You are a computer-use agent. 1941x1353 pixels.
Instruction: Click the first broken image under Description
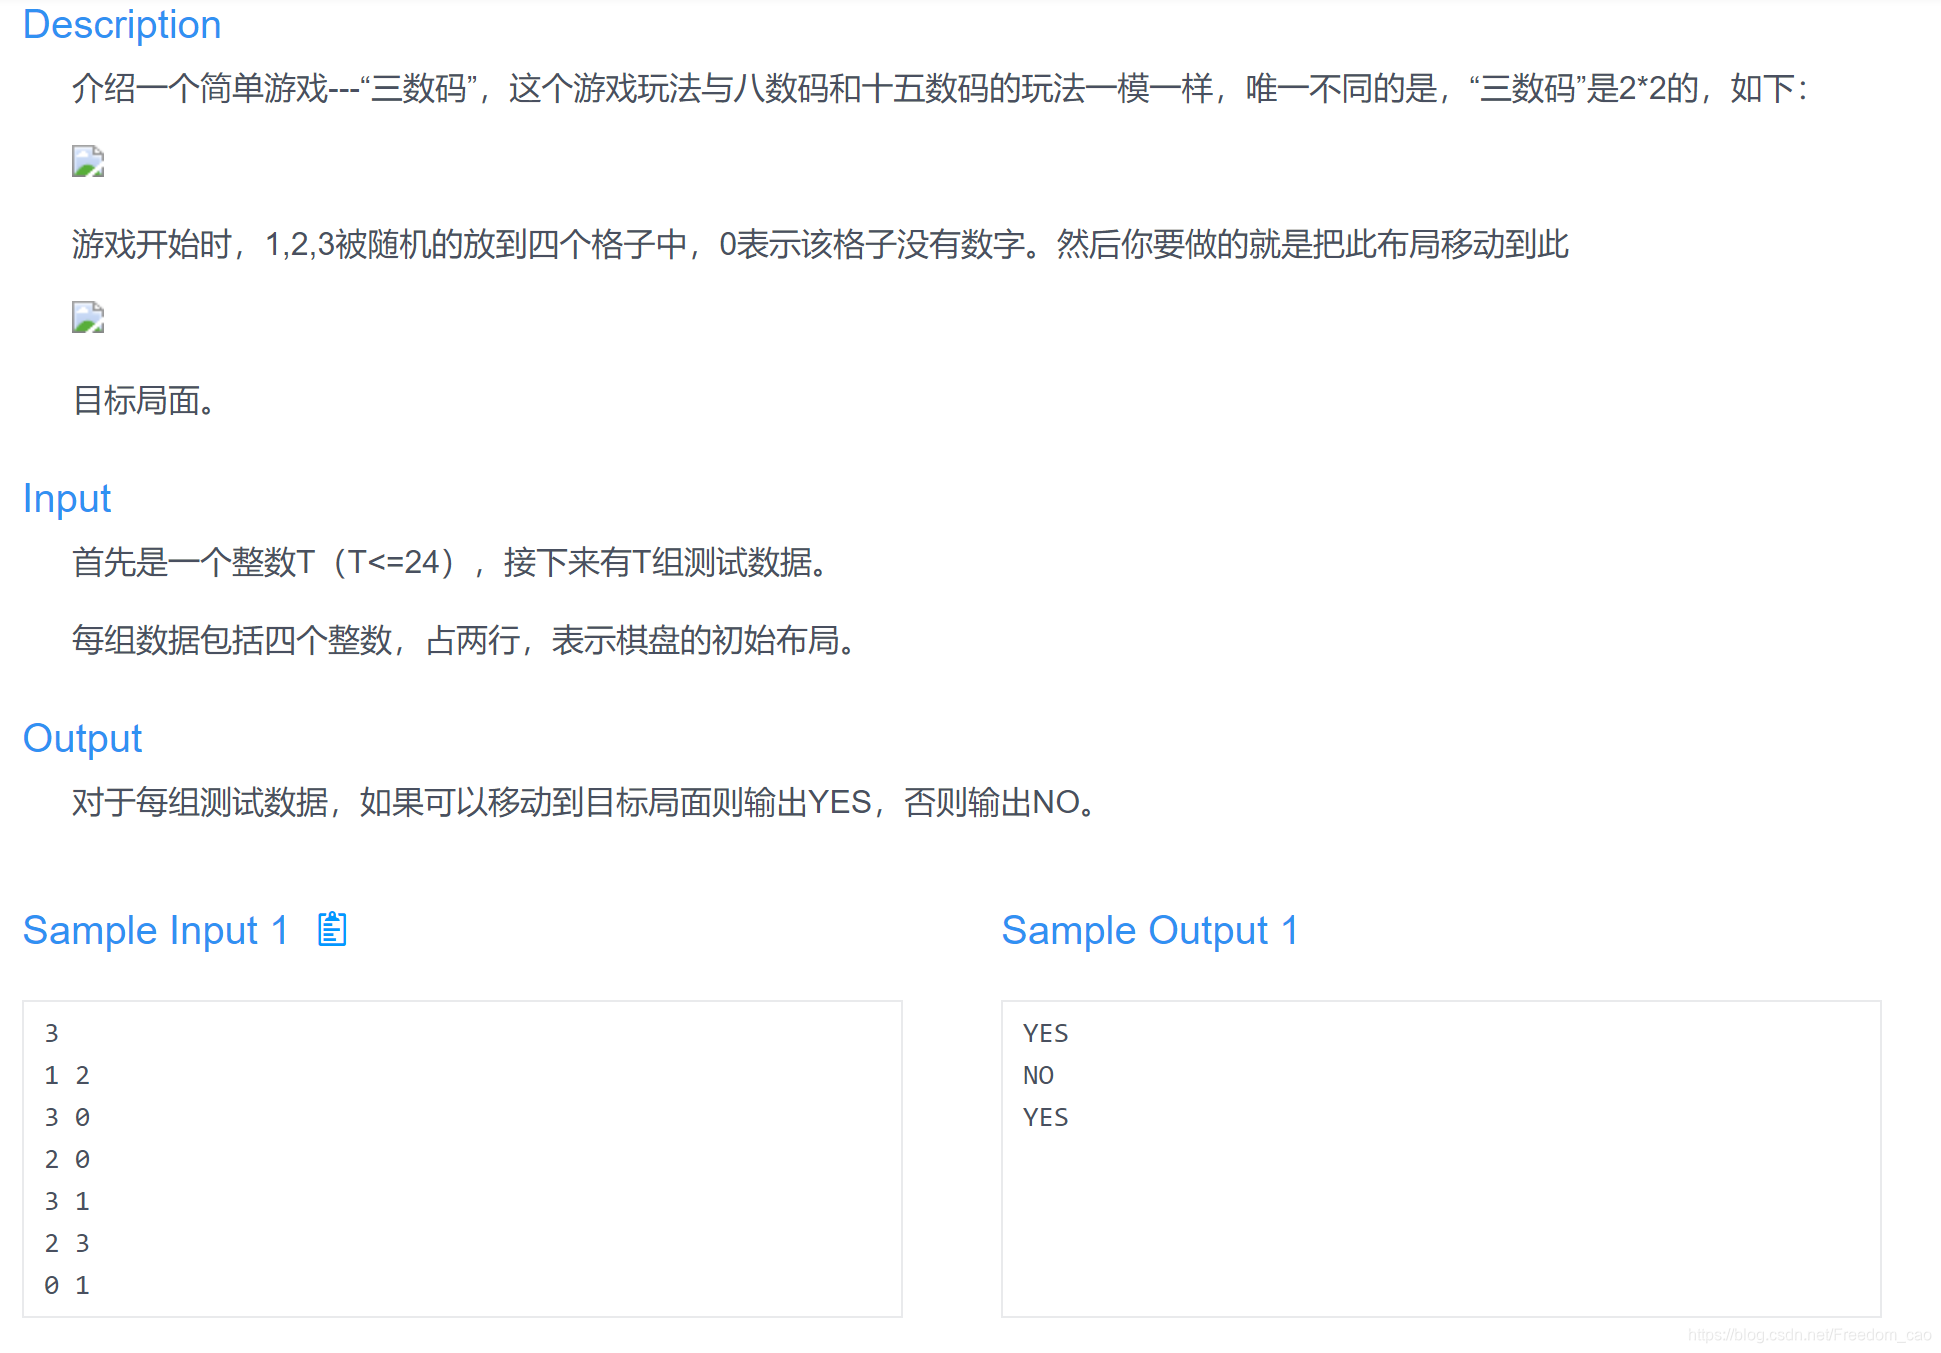coord(88,162)
